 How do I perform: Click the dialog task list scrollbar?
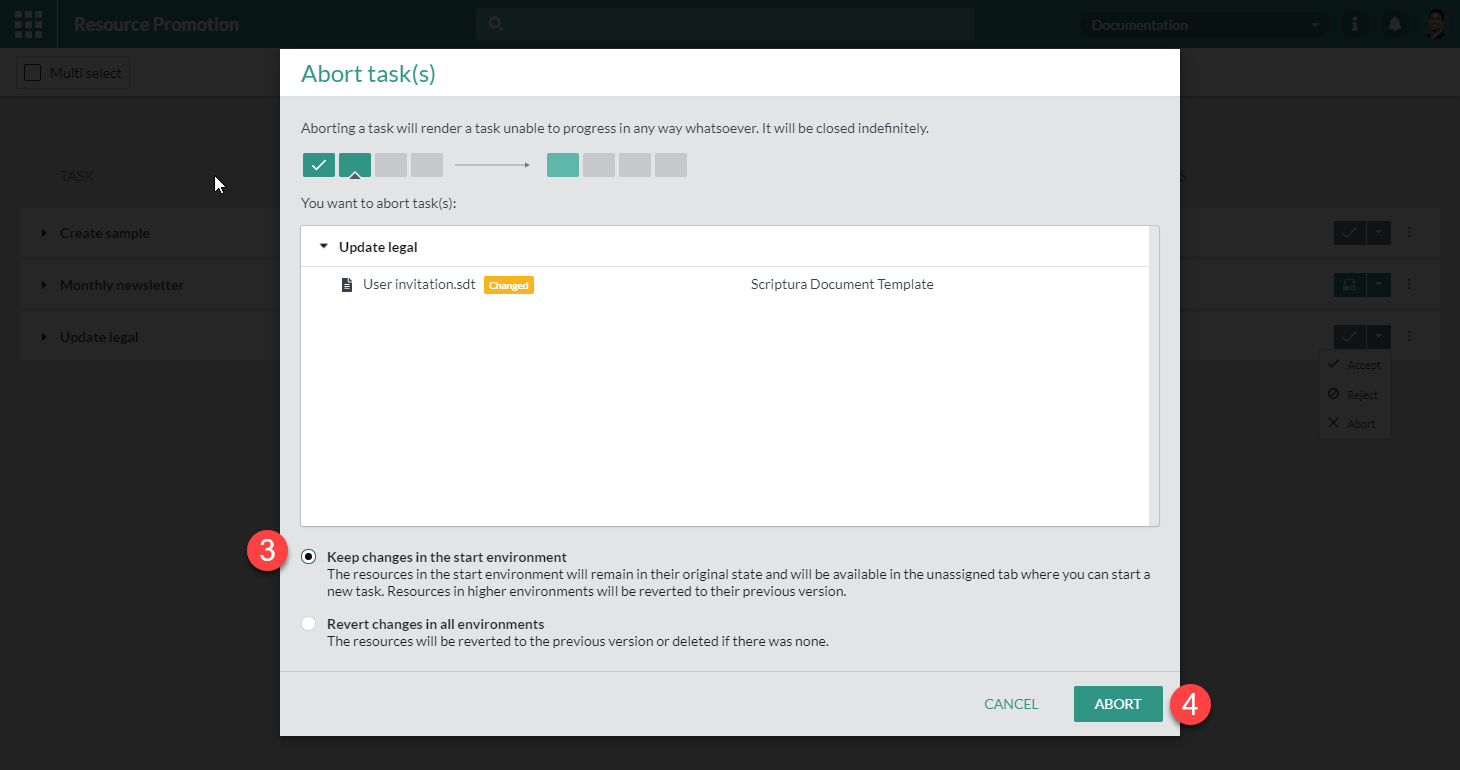point(1155,376)
